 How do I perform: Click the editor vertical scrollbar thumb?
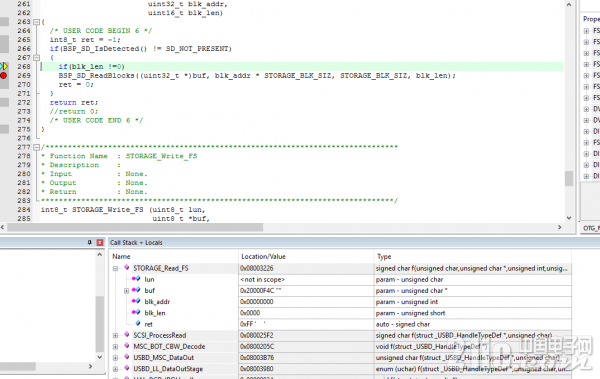[x=569, y=178]
